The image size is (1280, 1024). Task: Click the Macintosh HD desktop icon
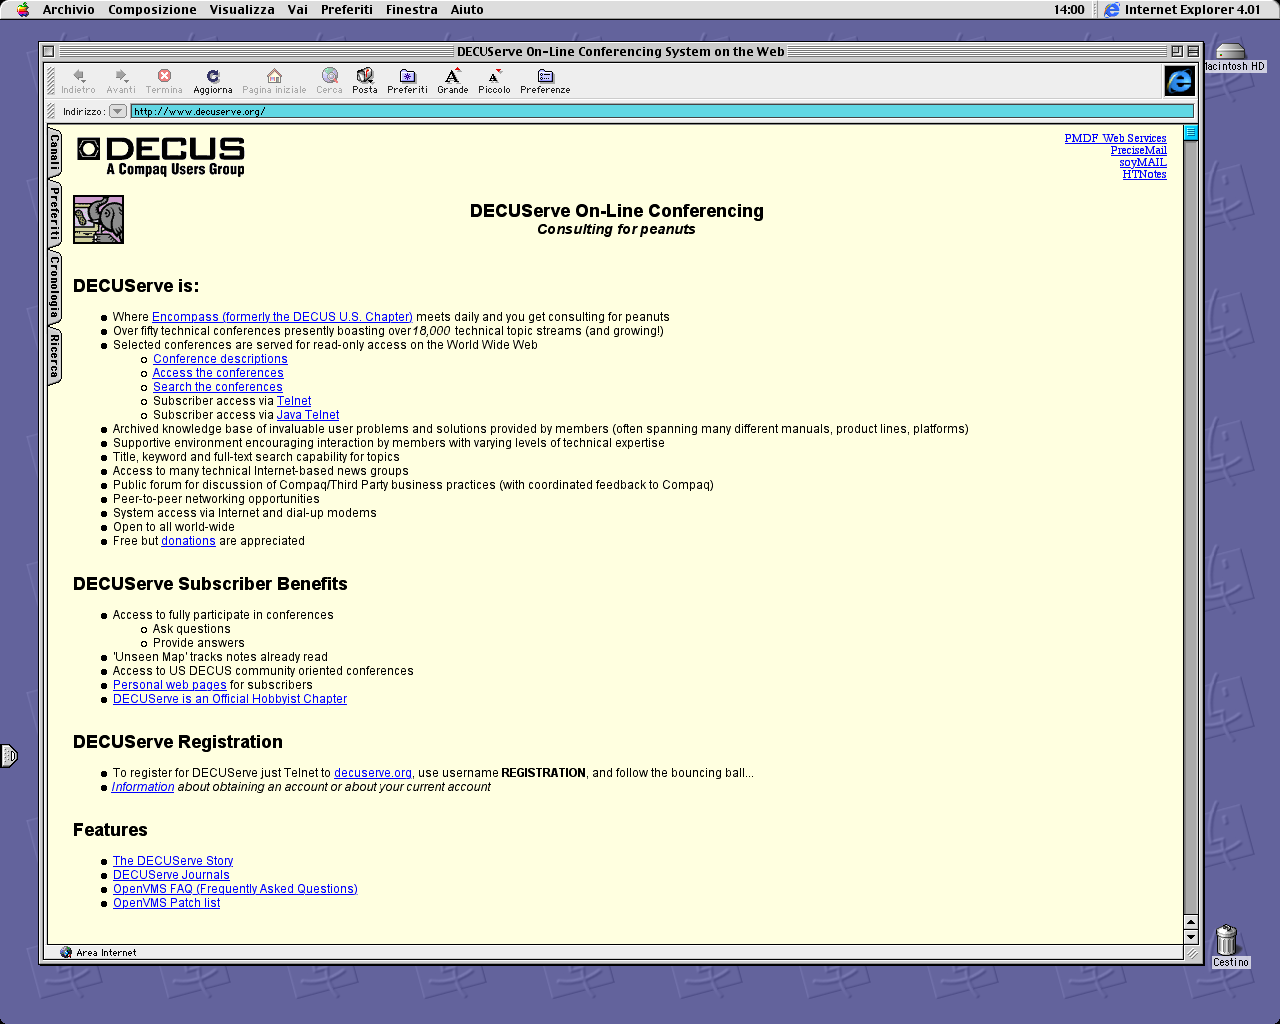1231,52
